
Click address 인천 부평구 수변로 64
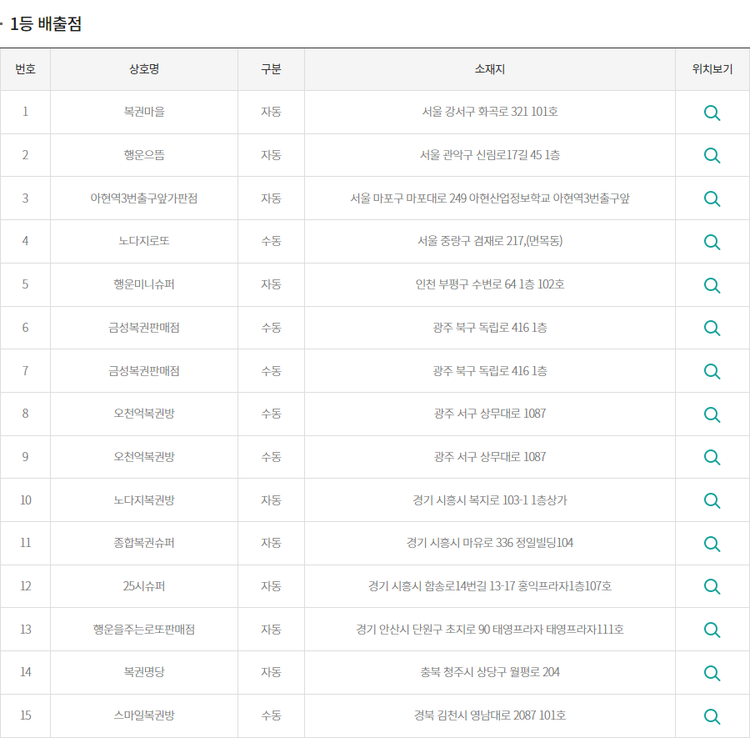coord(465,285)
